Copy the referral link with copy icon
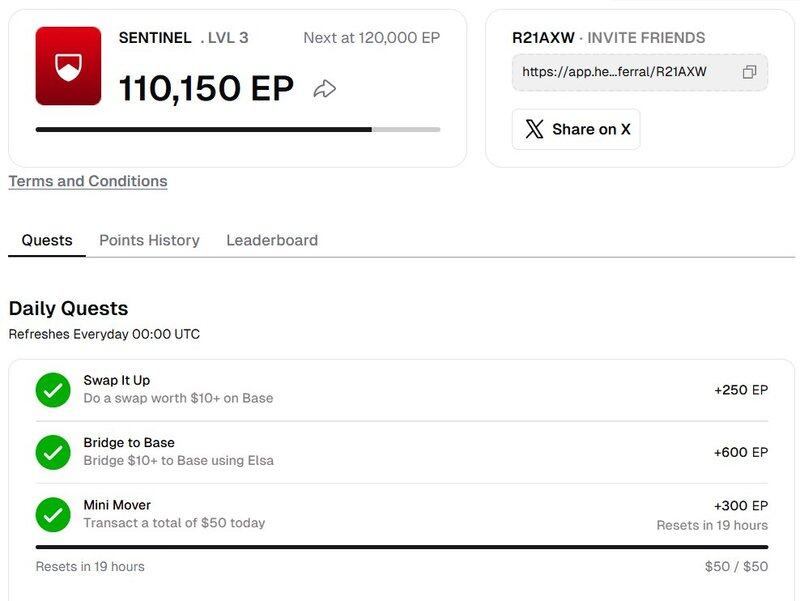800x601 pixels. pyautogui.click(x=749, y=72)
